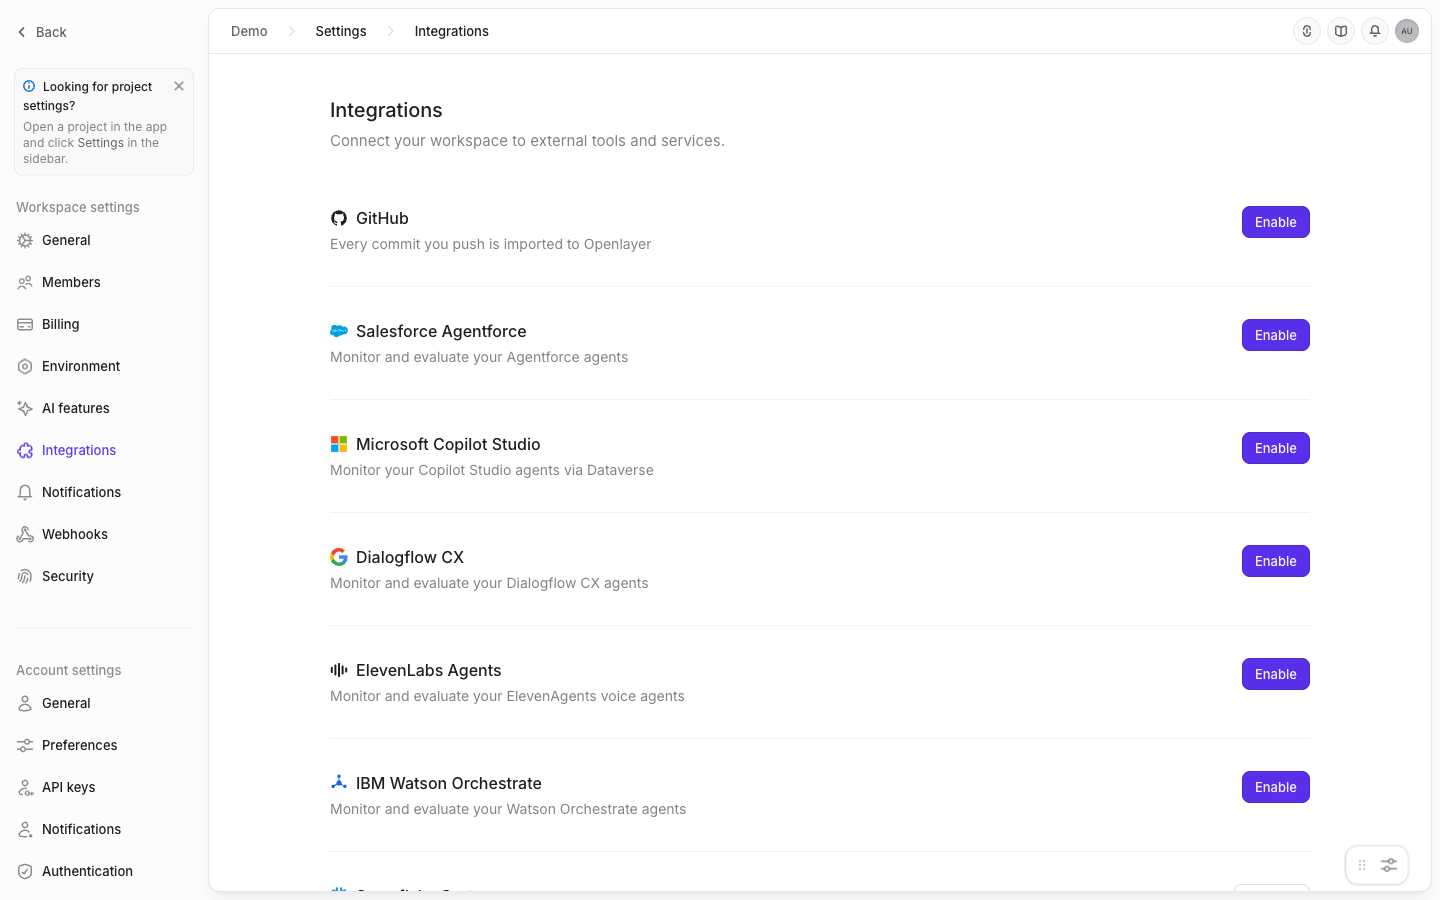Click the GitHub logo icon
The height and width of the screenshot is (900, 1440).
pos(339,218)
